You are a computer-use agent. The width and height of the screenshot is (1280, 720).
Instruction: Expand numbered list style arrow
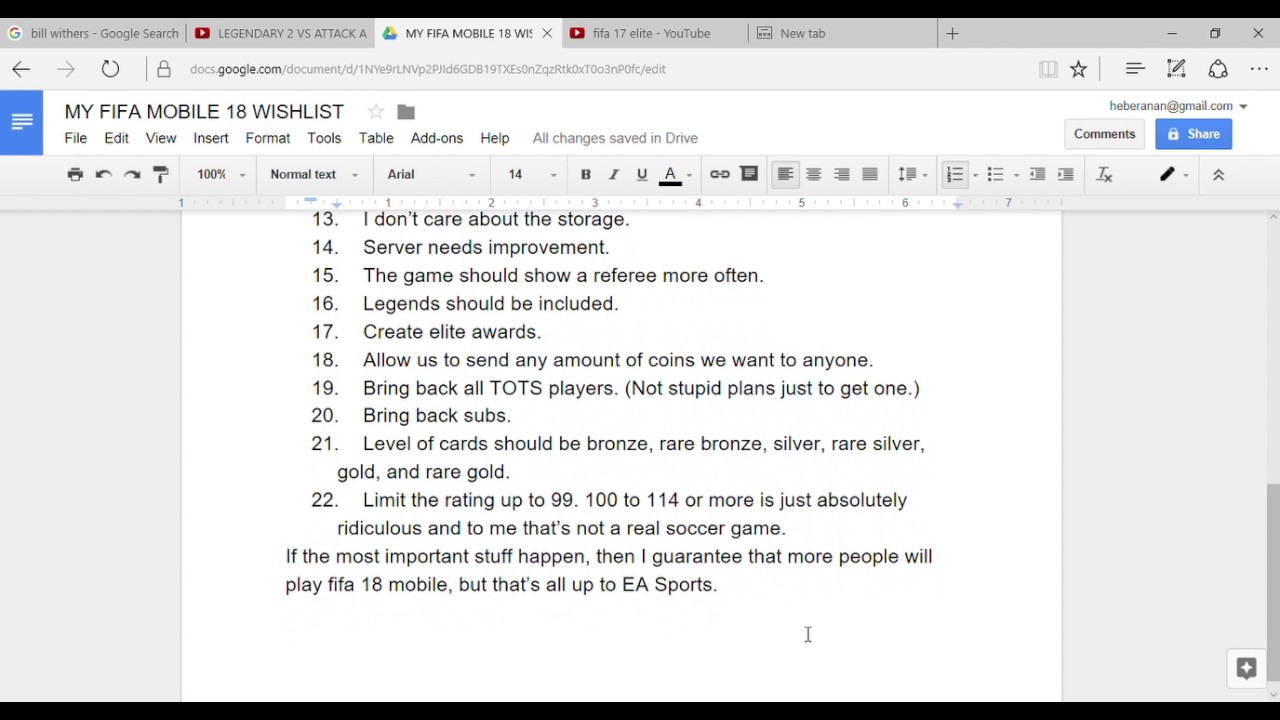pos(975,175)
